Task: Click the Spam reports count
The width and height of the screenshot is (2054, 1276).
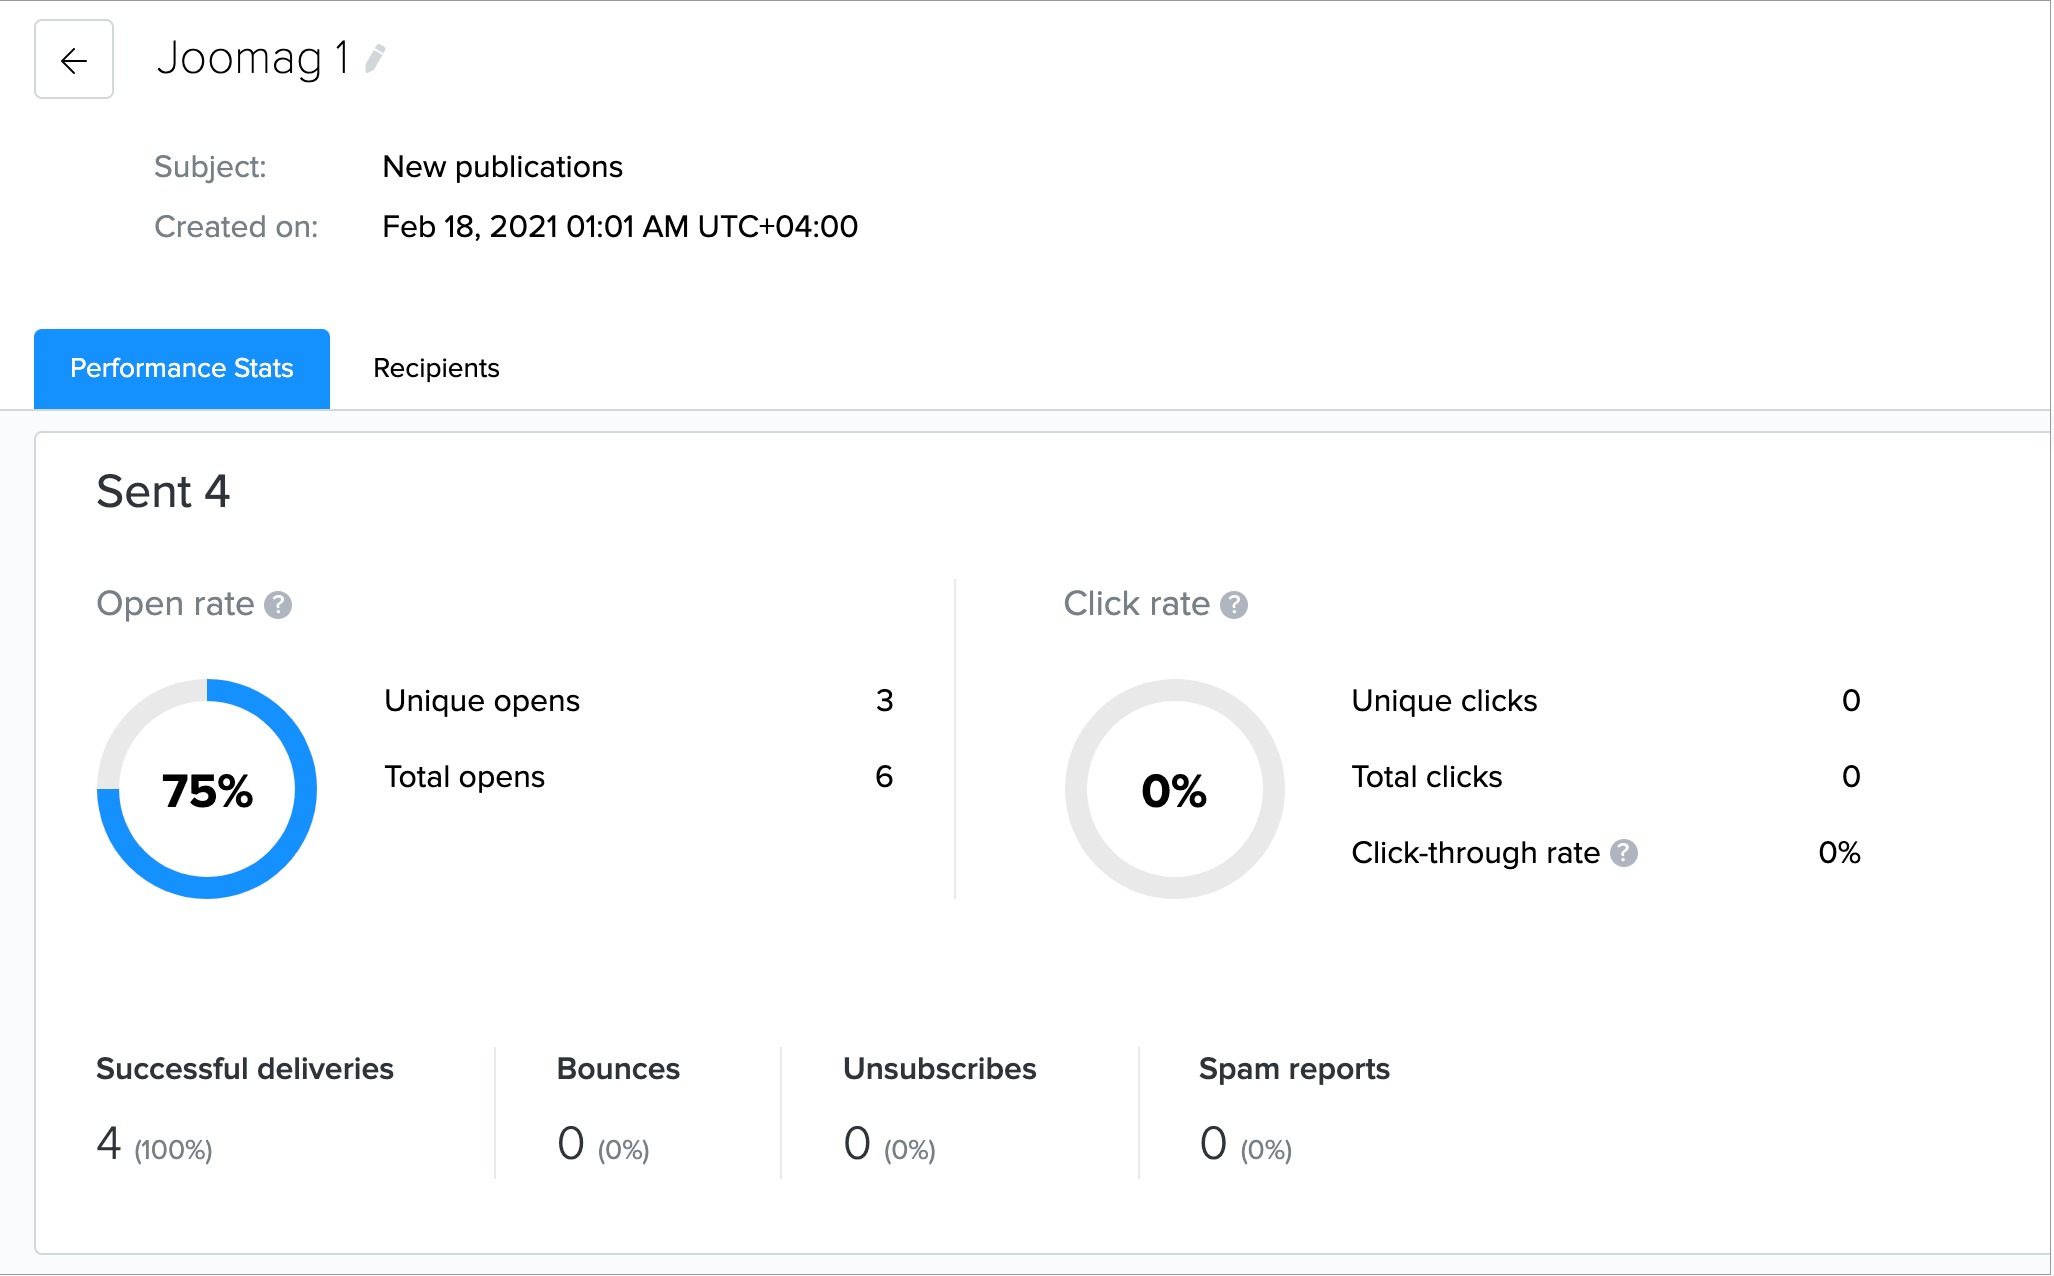Action: click(x=1213, y=1144)
